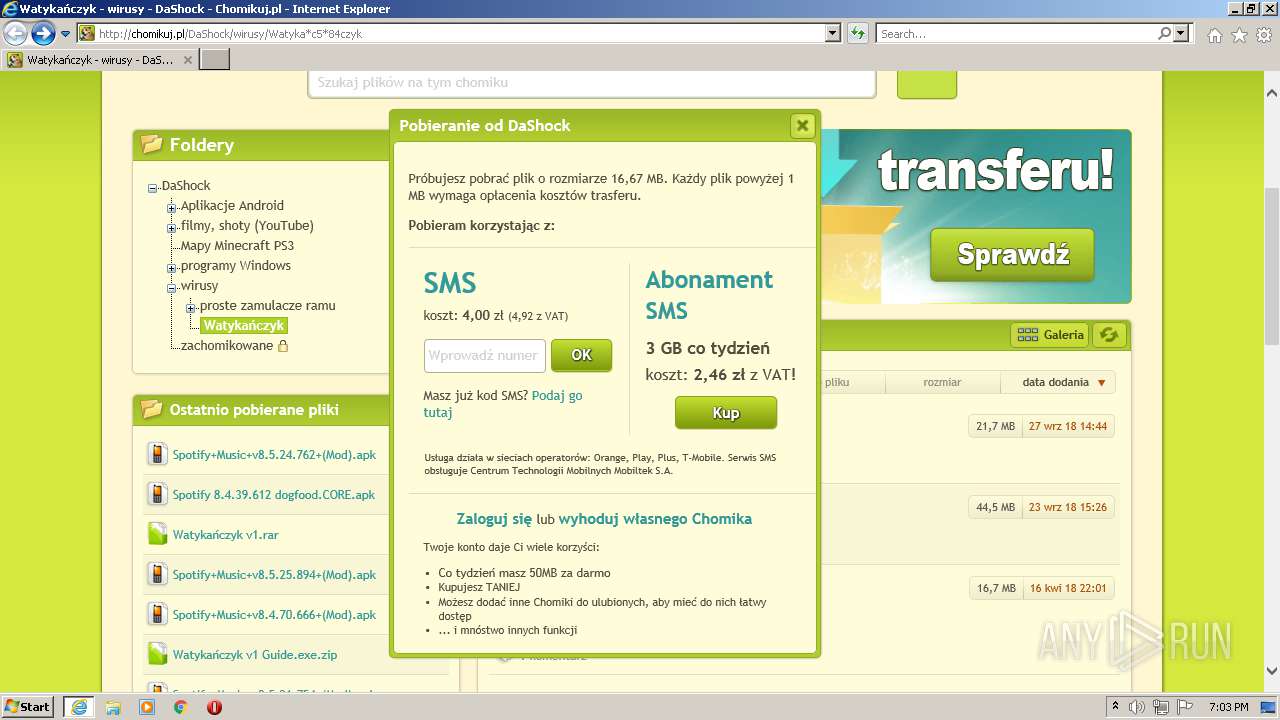Select the Watykańczyk folder
Viewport: 1280px width, 720px height.
pyautogui.click(x=244, y=325)
